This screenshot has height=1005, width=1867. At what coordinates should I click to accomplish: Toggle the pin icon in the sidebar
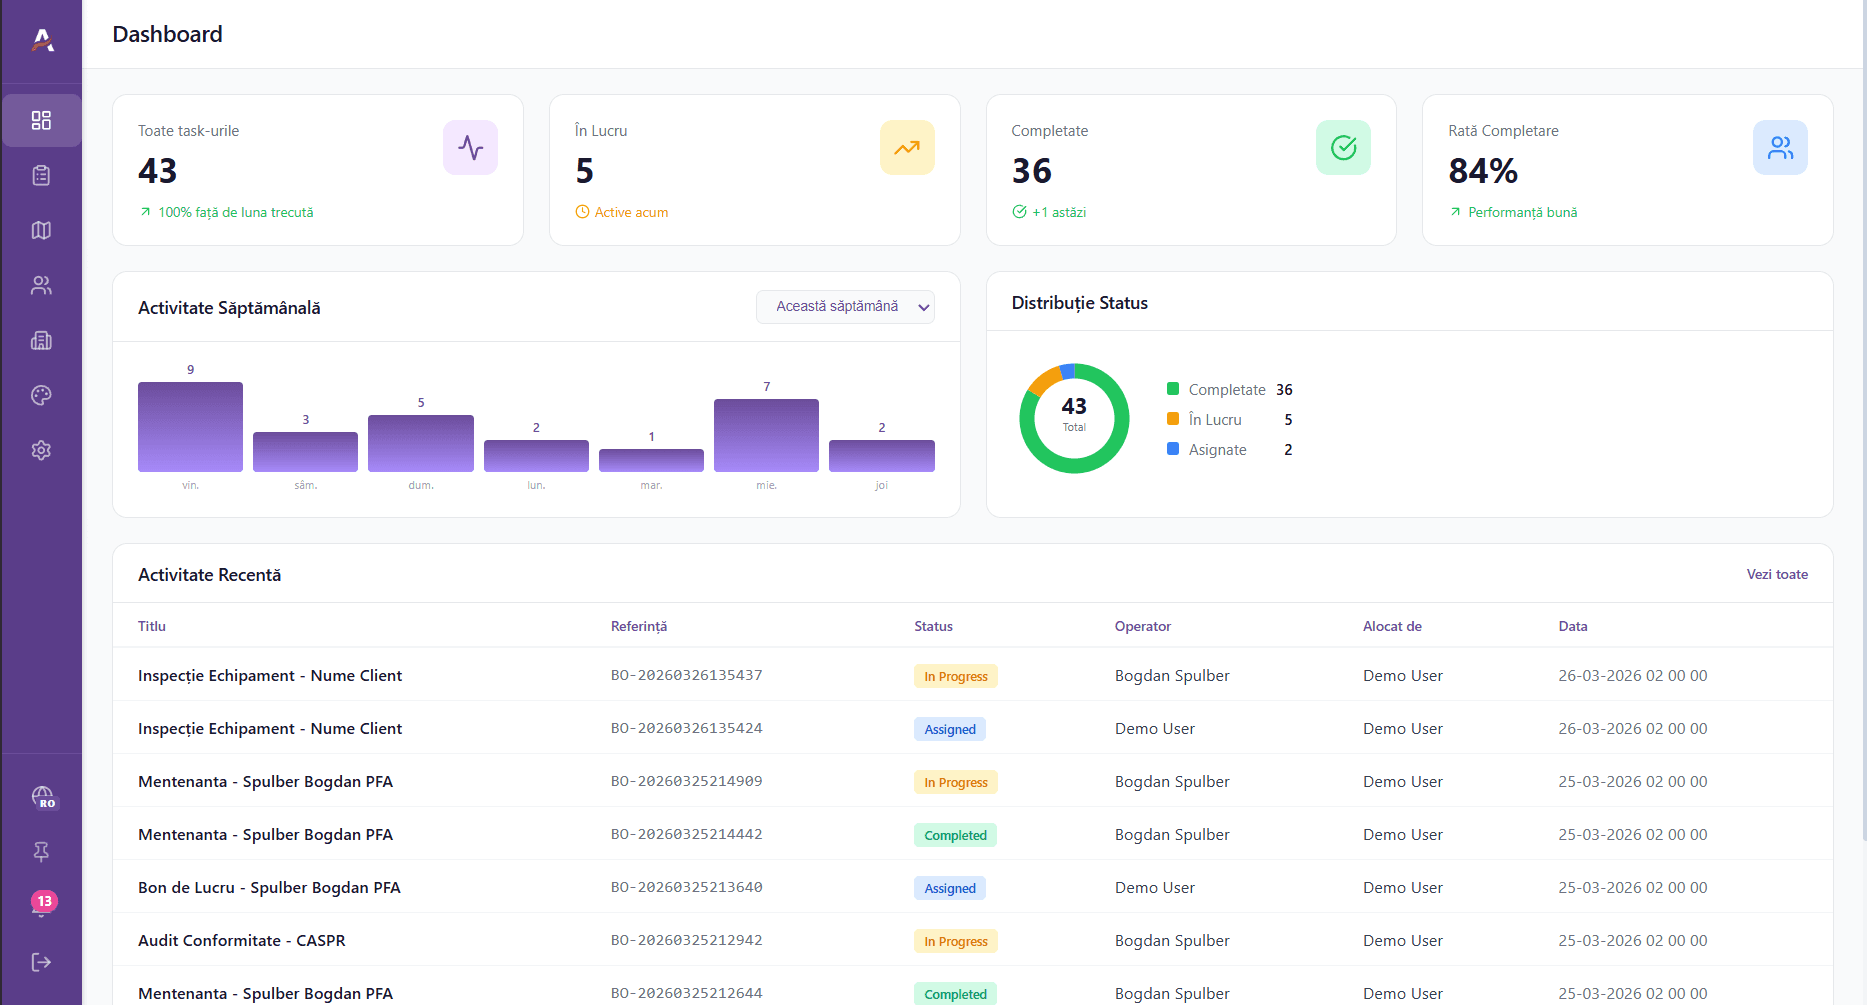pyautogui.click(x=41, y=851)
